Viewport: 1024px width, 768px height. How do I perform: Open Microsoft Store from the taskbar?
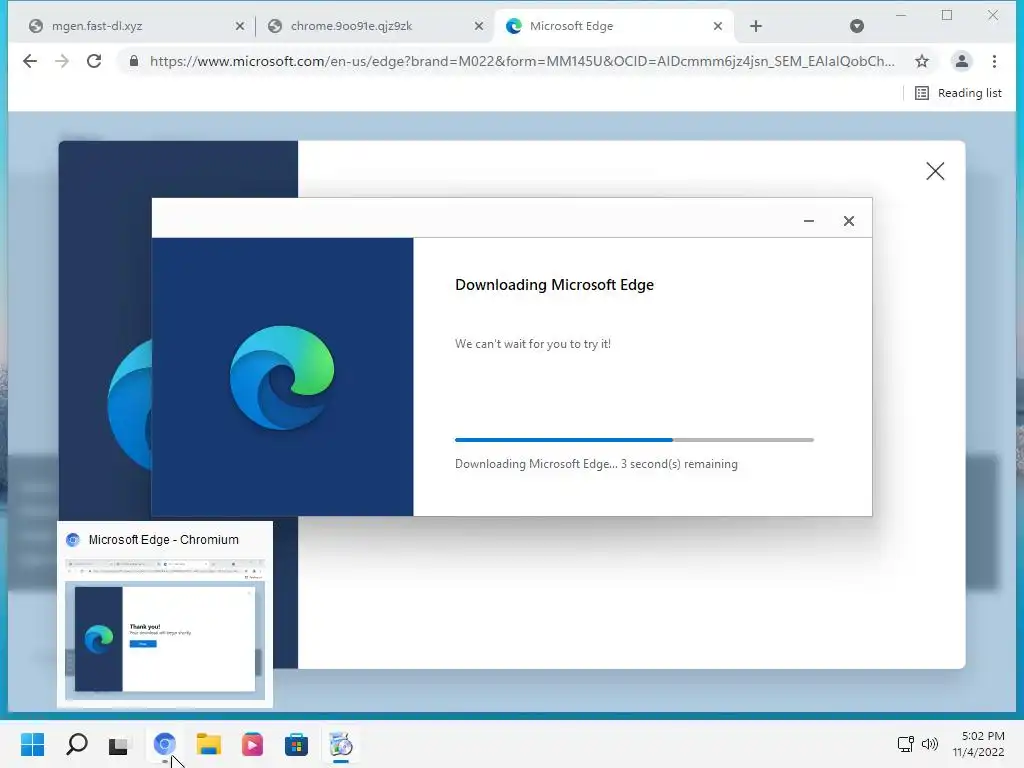tap(296, 744)
